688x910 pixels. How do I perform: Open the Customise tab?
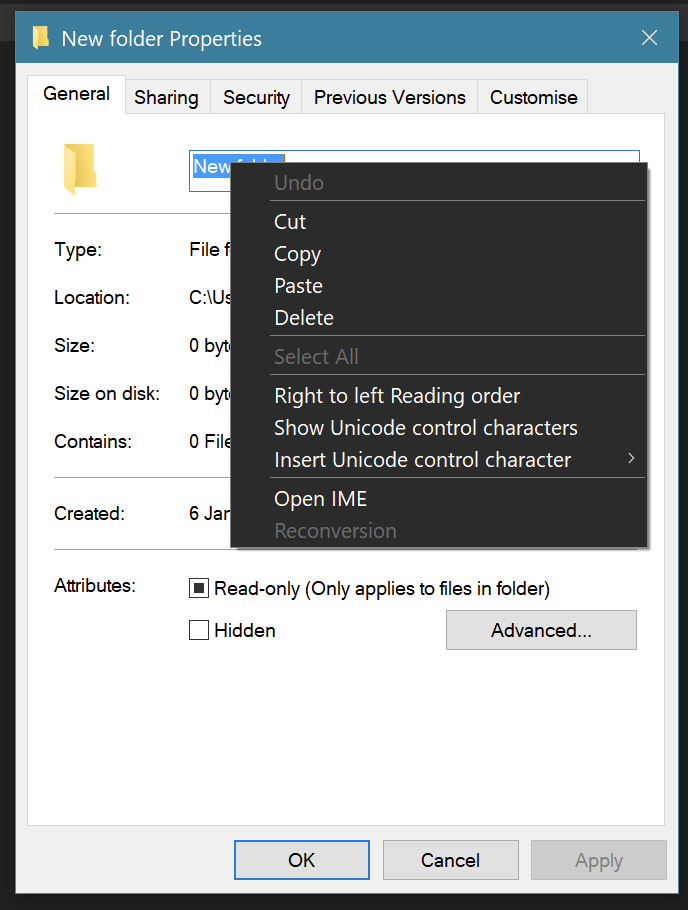click(533, 97)
